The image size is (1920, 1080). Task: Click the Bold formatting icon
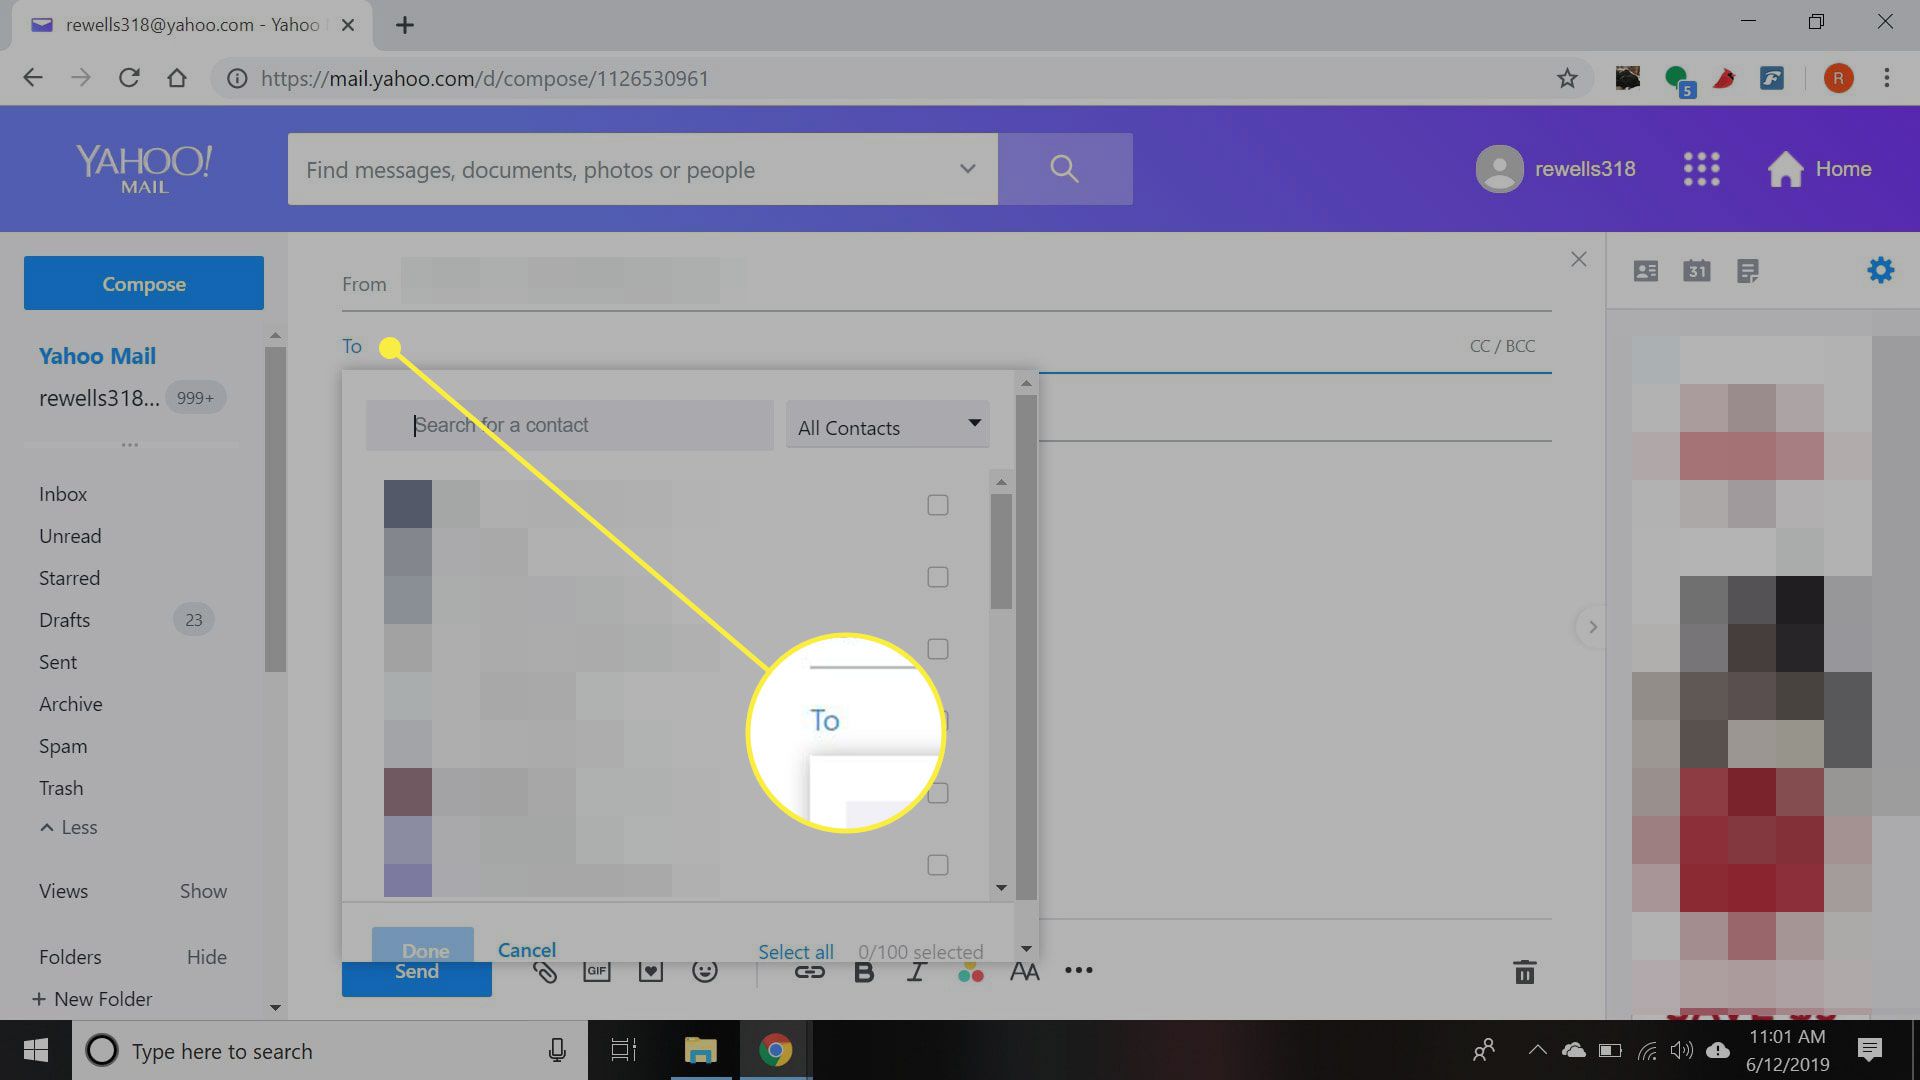click(x=862, y=972)
